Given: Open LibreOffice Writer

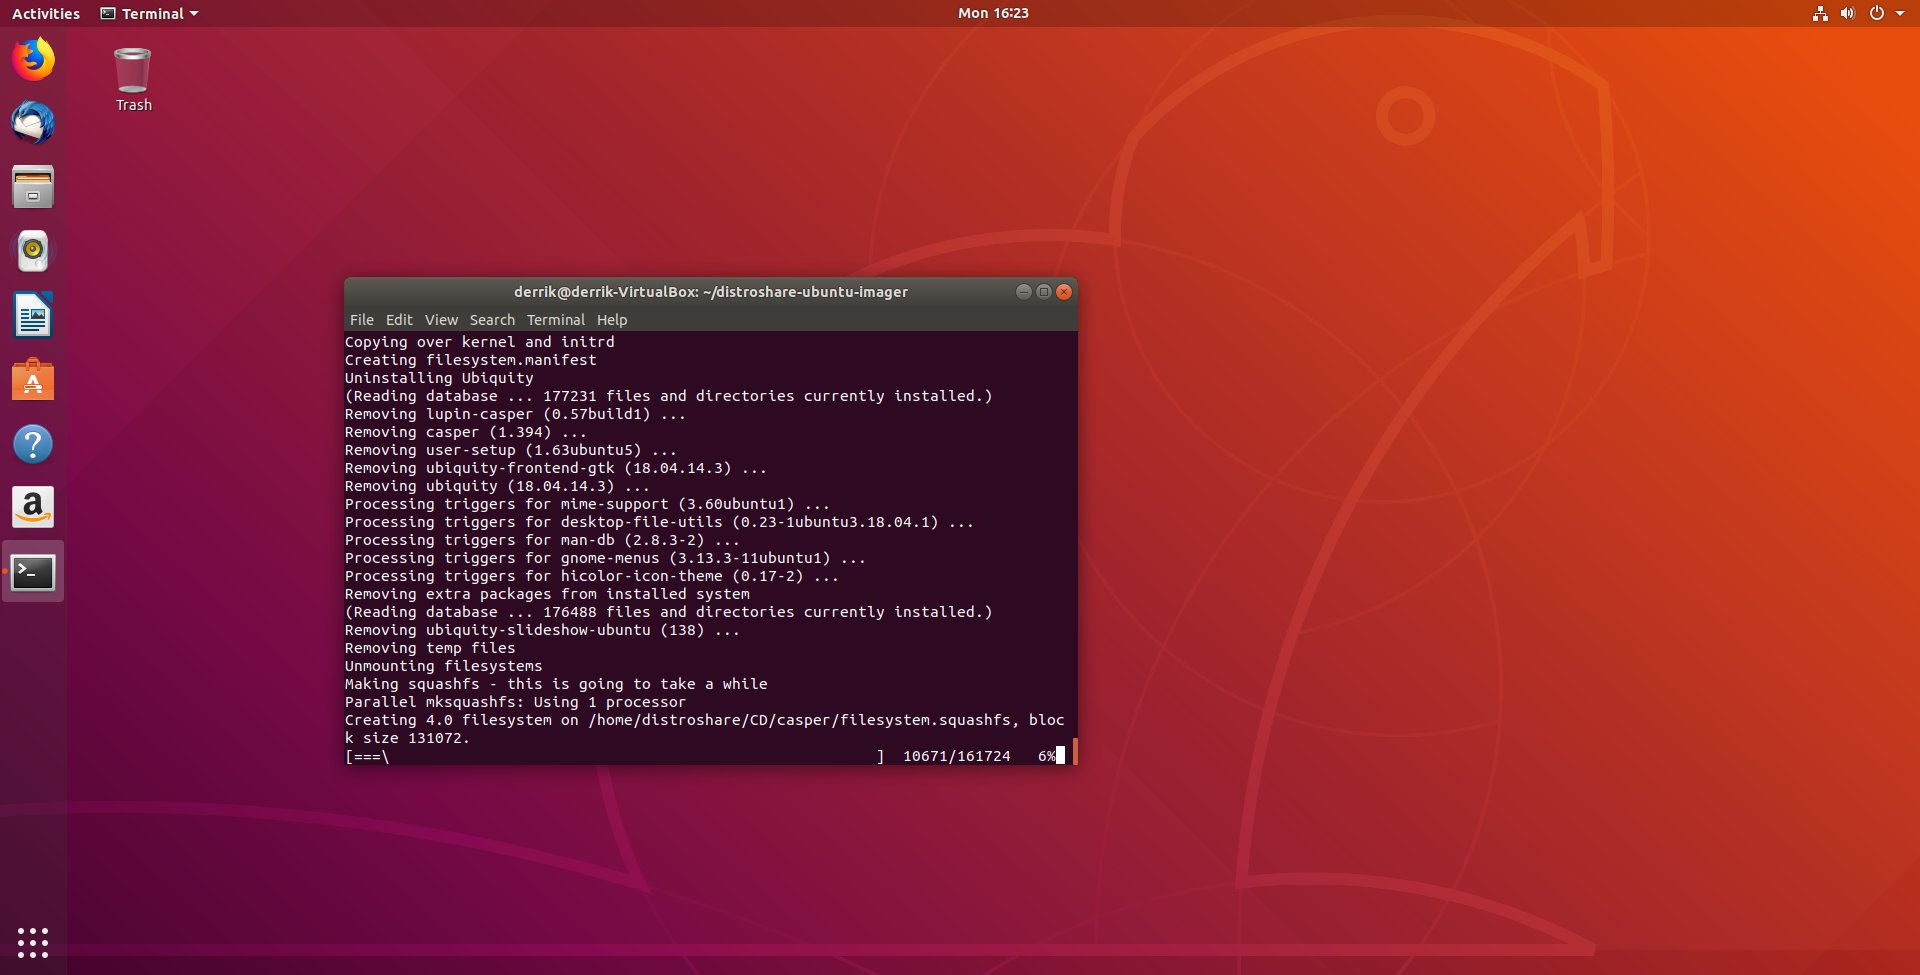Looking at the screenshot, I should pos(33,315).
